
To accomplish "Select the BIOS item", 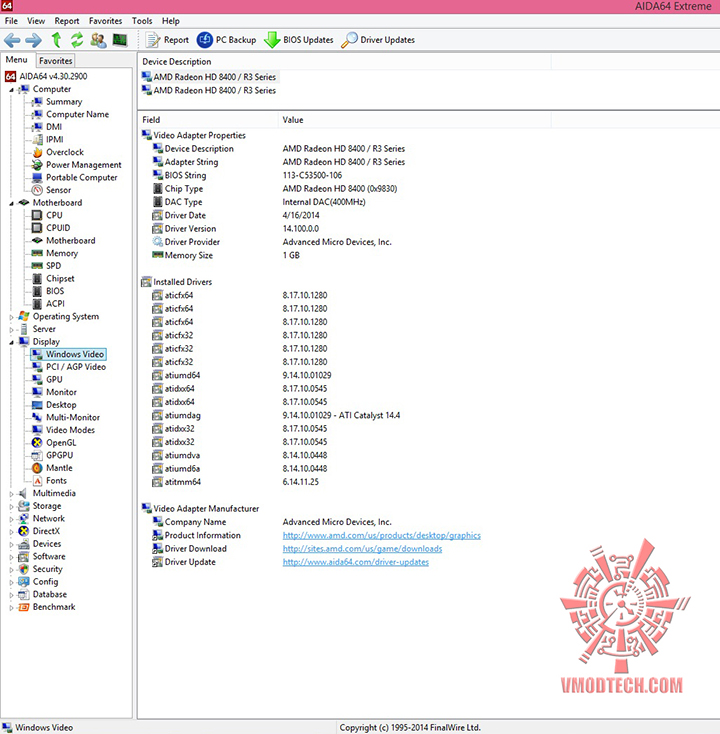I will pos(55,291).
